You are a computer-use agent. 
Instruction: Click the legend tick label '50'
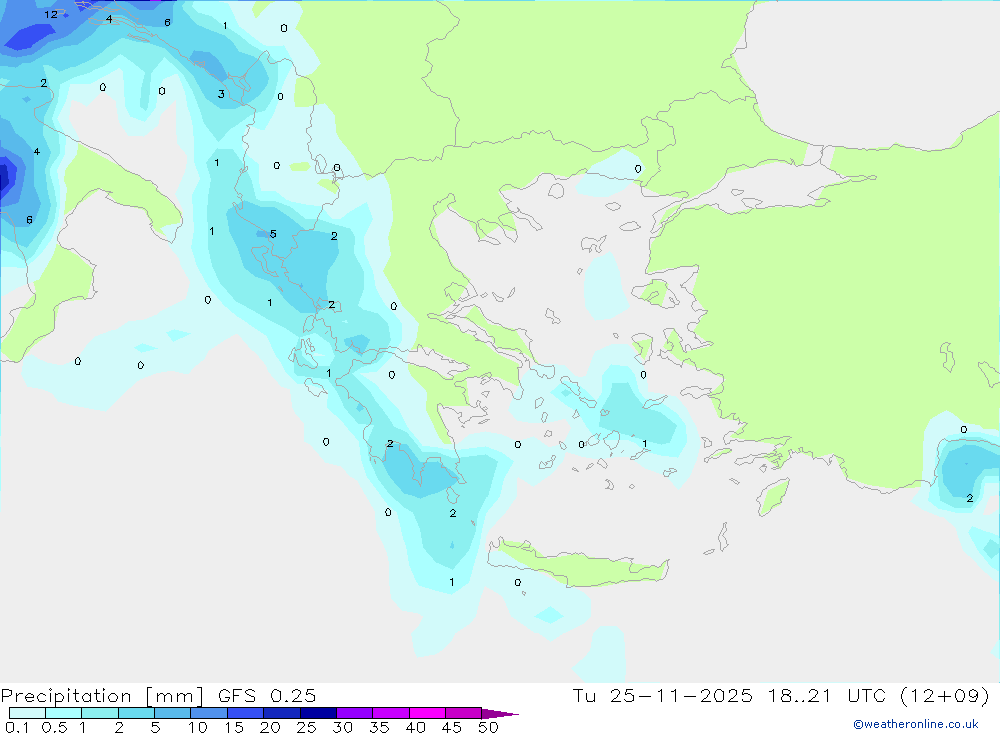click(x=488, y=727)
